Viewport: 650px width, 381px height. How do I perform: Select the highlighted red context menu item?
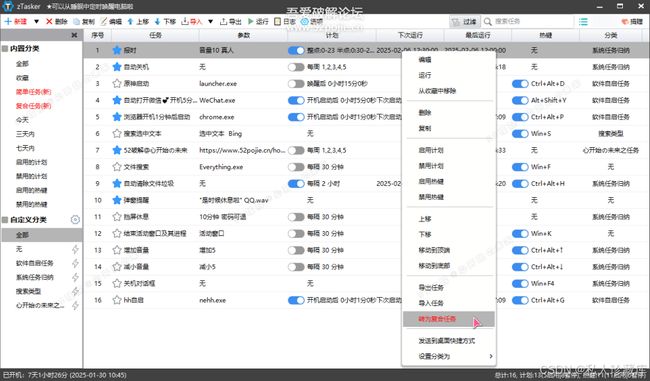tap(449, 319)
